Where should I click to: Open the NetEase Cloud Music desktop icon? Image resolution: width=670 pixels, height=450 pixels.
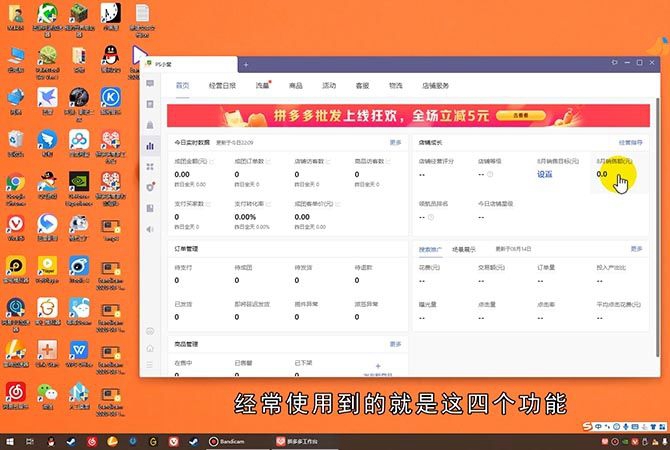pos(16,396)
